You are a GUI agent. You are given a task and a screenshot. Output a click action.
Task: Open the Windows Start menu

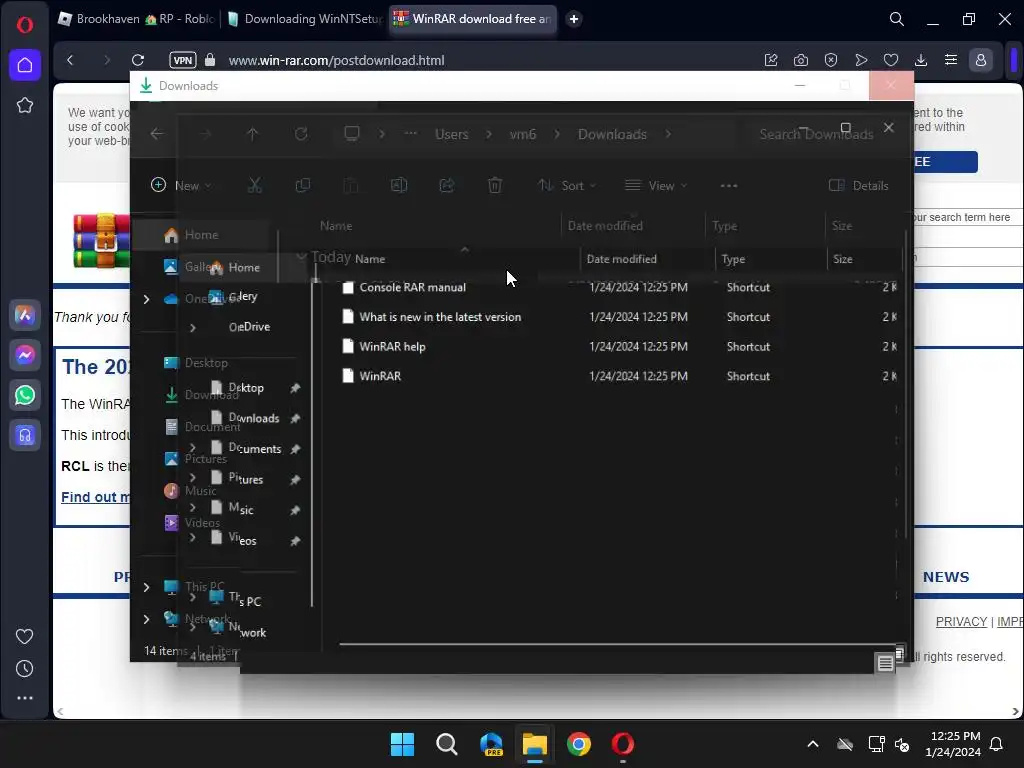click(x=402, y=744)
